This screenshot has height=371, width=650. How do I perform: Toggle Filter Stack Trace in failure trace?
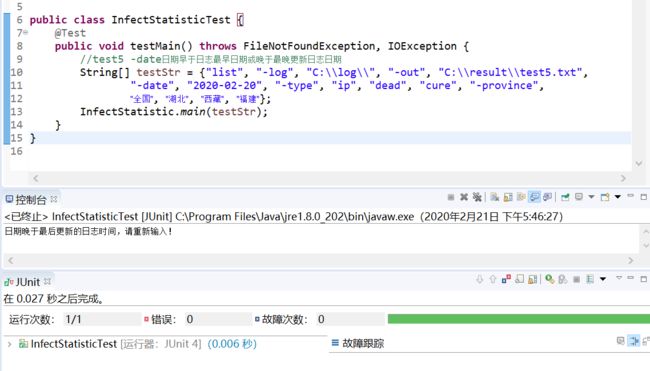pyautogui.click(x=634, y=341)
